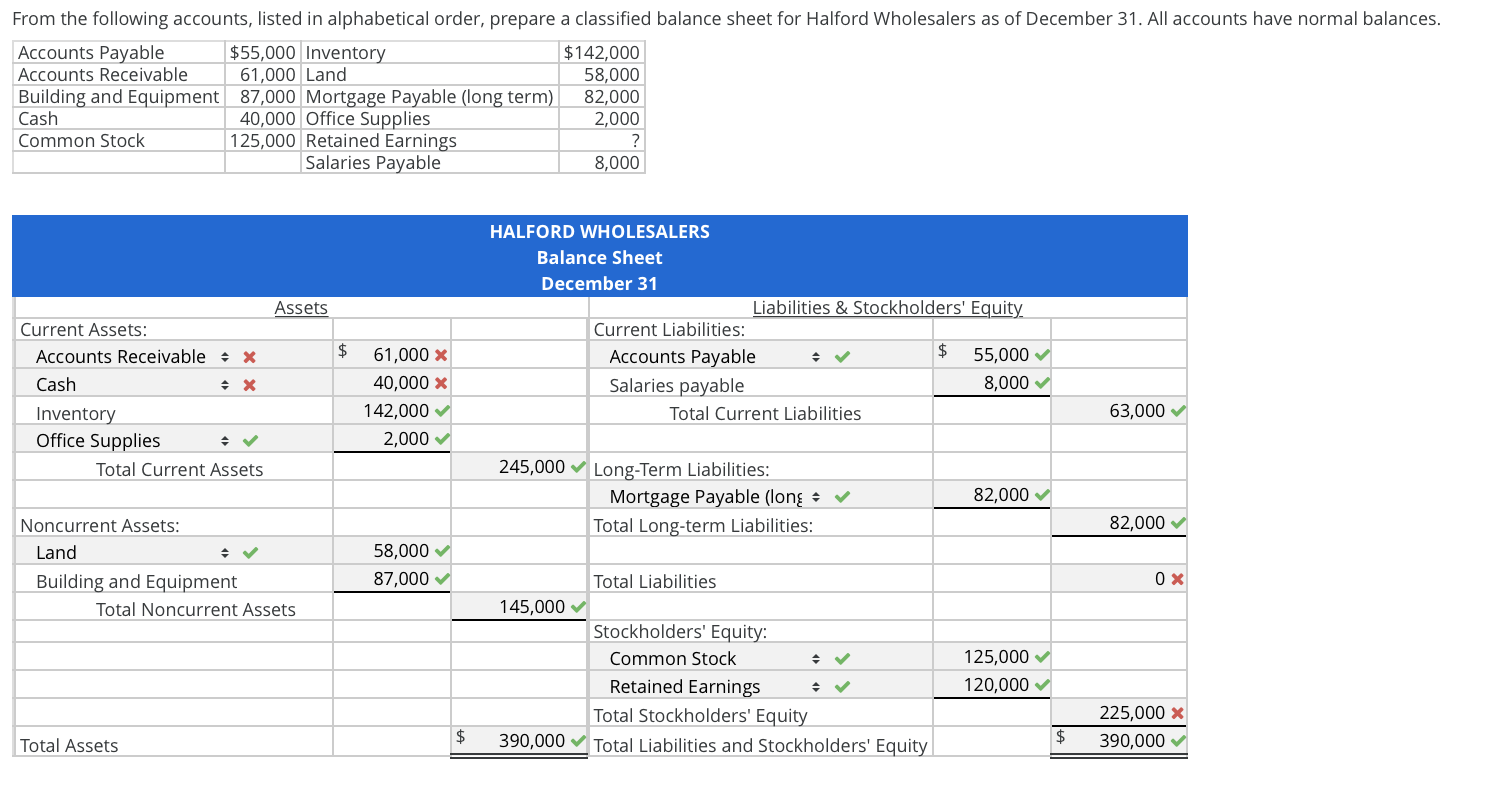
Task: Click the underlined 'Assets' column heading
Action: [301, 308]
